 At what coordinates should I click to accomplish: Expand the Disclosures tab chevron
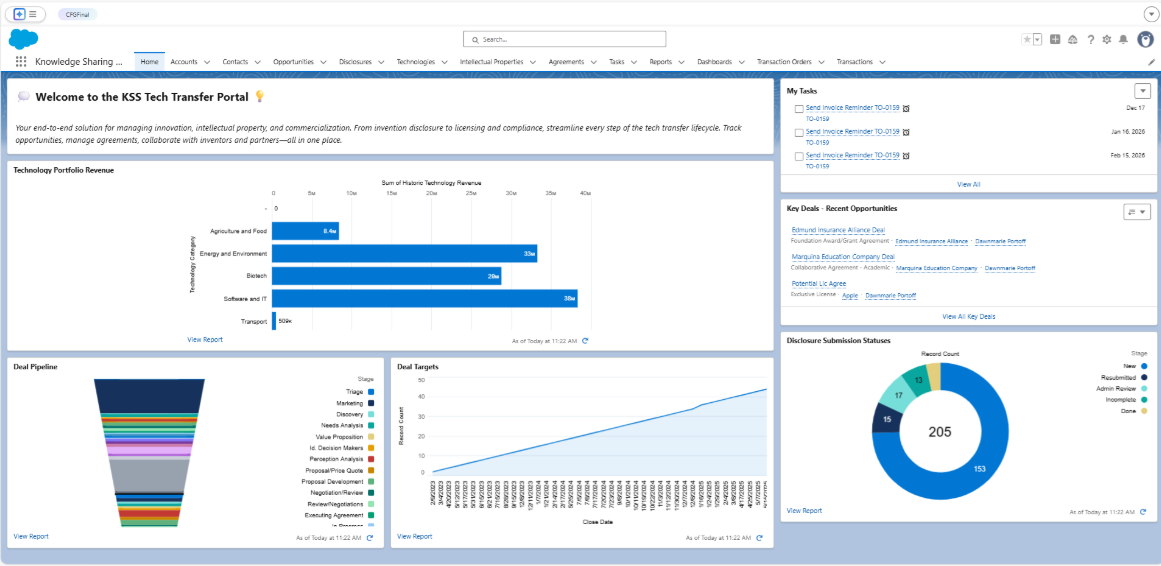coord(381,62)
